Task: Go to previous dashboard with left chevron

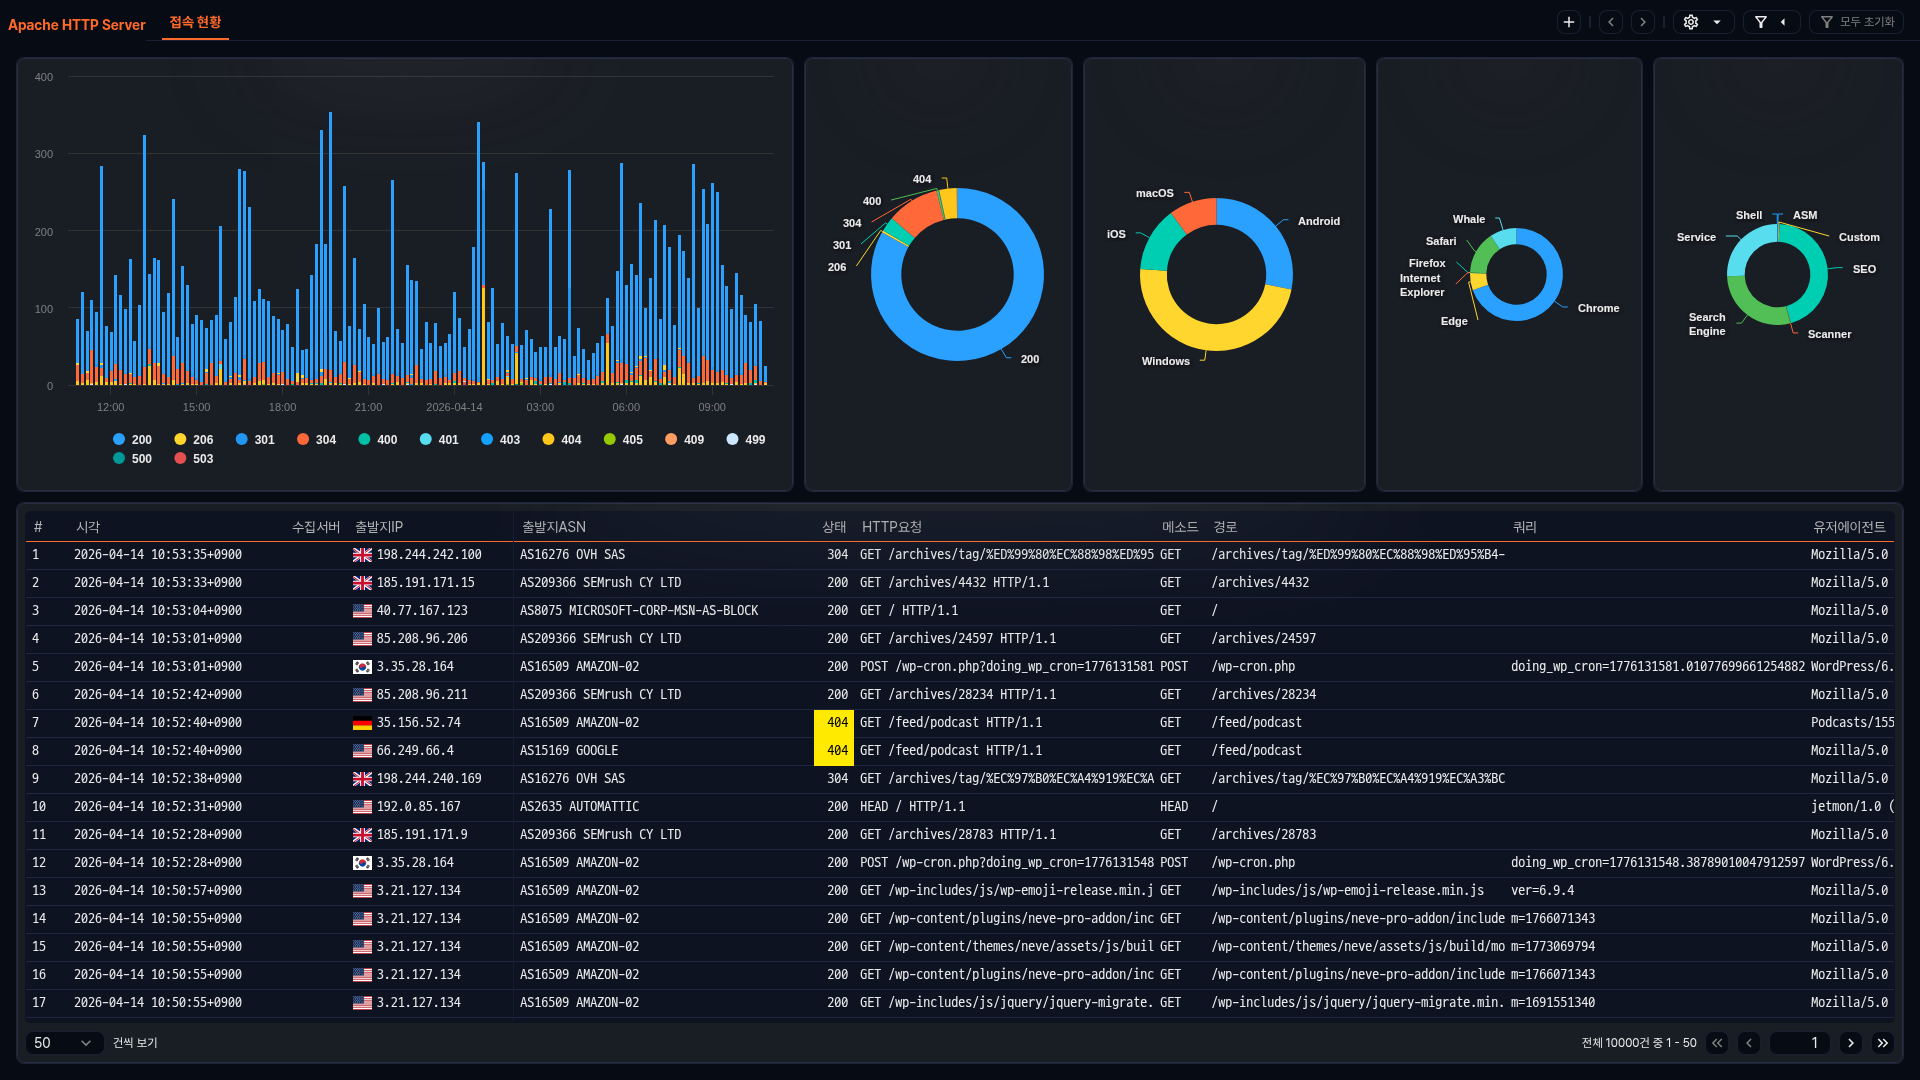Action: 1611,22
